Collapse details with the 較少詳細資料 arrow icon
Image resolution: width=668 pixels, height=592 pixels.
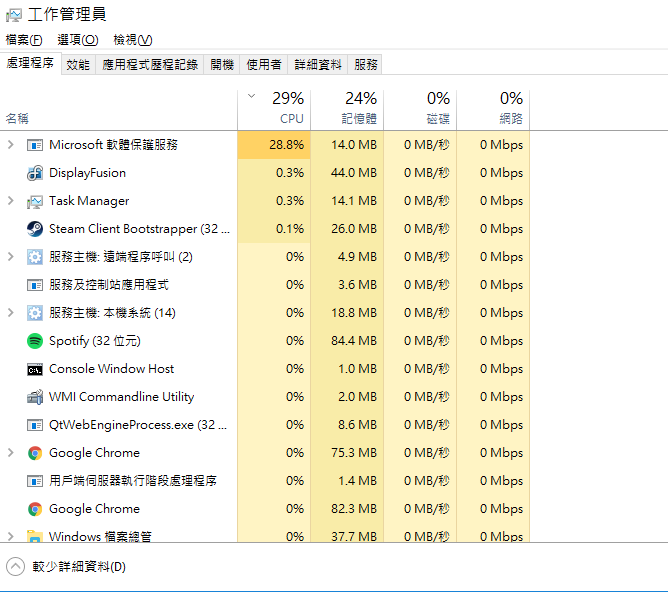pos(15,566)
